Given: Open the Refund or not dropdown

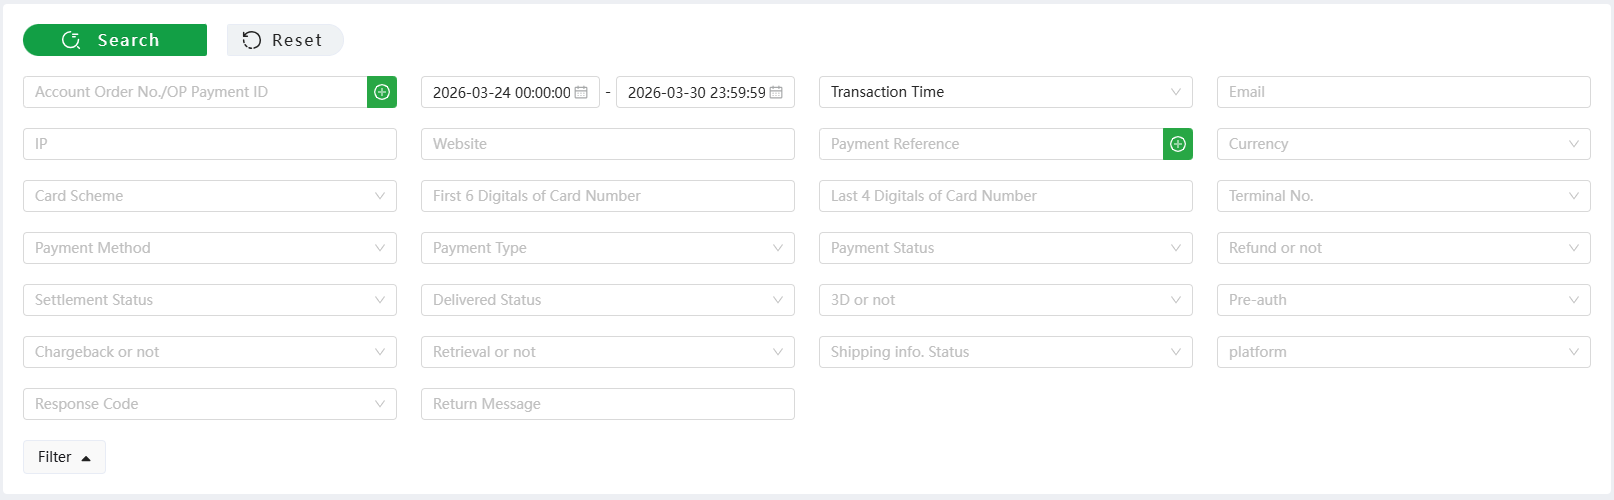Looking at the screenshot, I should (1404, 248).
